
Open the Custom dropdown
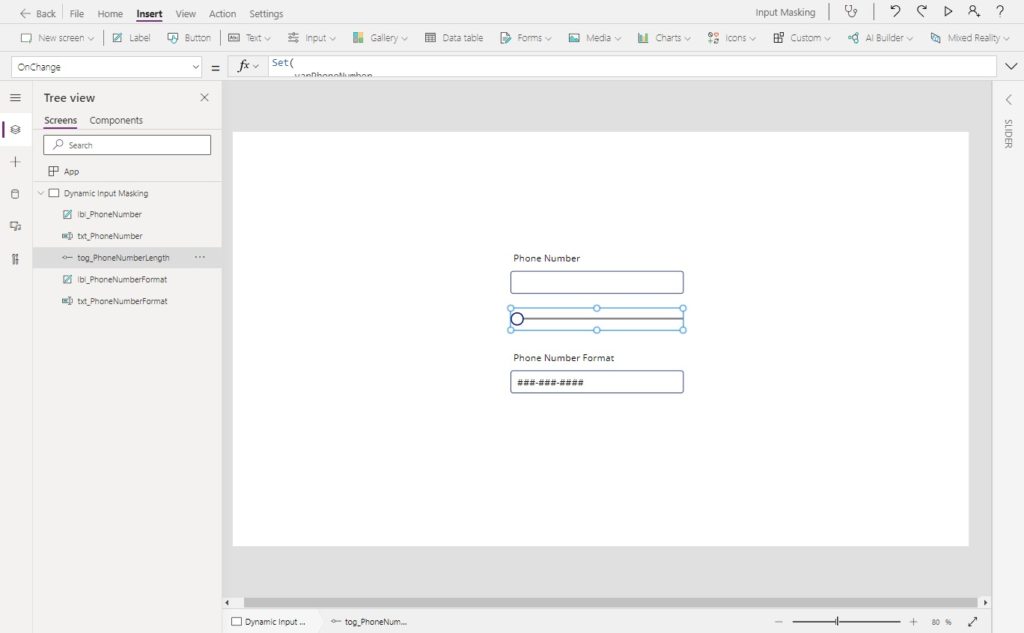(801, 38)
